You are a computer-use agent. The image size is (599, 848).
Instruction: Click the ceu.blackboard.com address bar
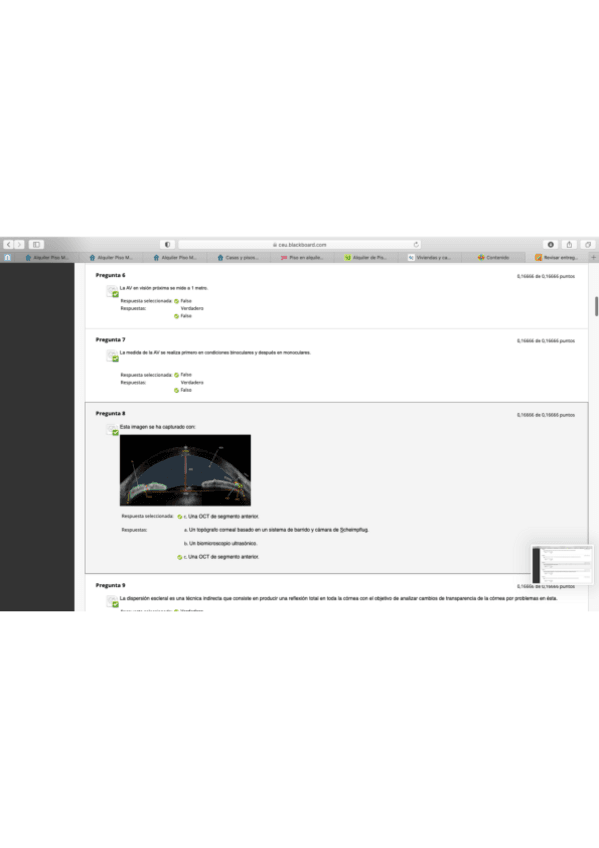300,244
